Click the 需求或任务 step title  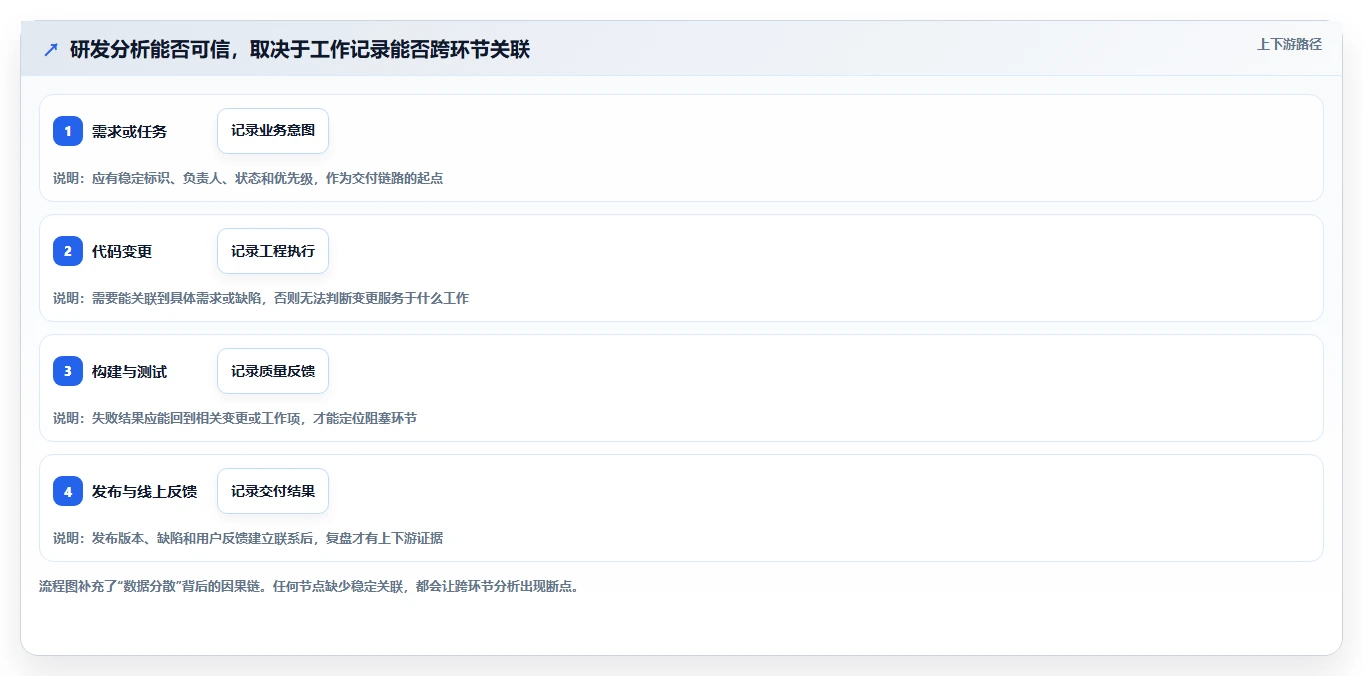tap(129, 131)
